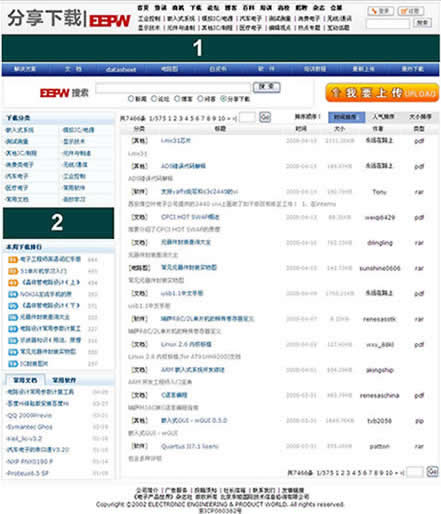Switch to the second tab above bottom sidebar list

[x=64, y=380]
